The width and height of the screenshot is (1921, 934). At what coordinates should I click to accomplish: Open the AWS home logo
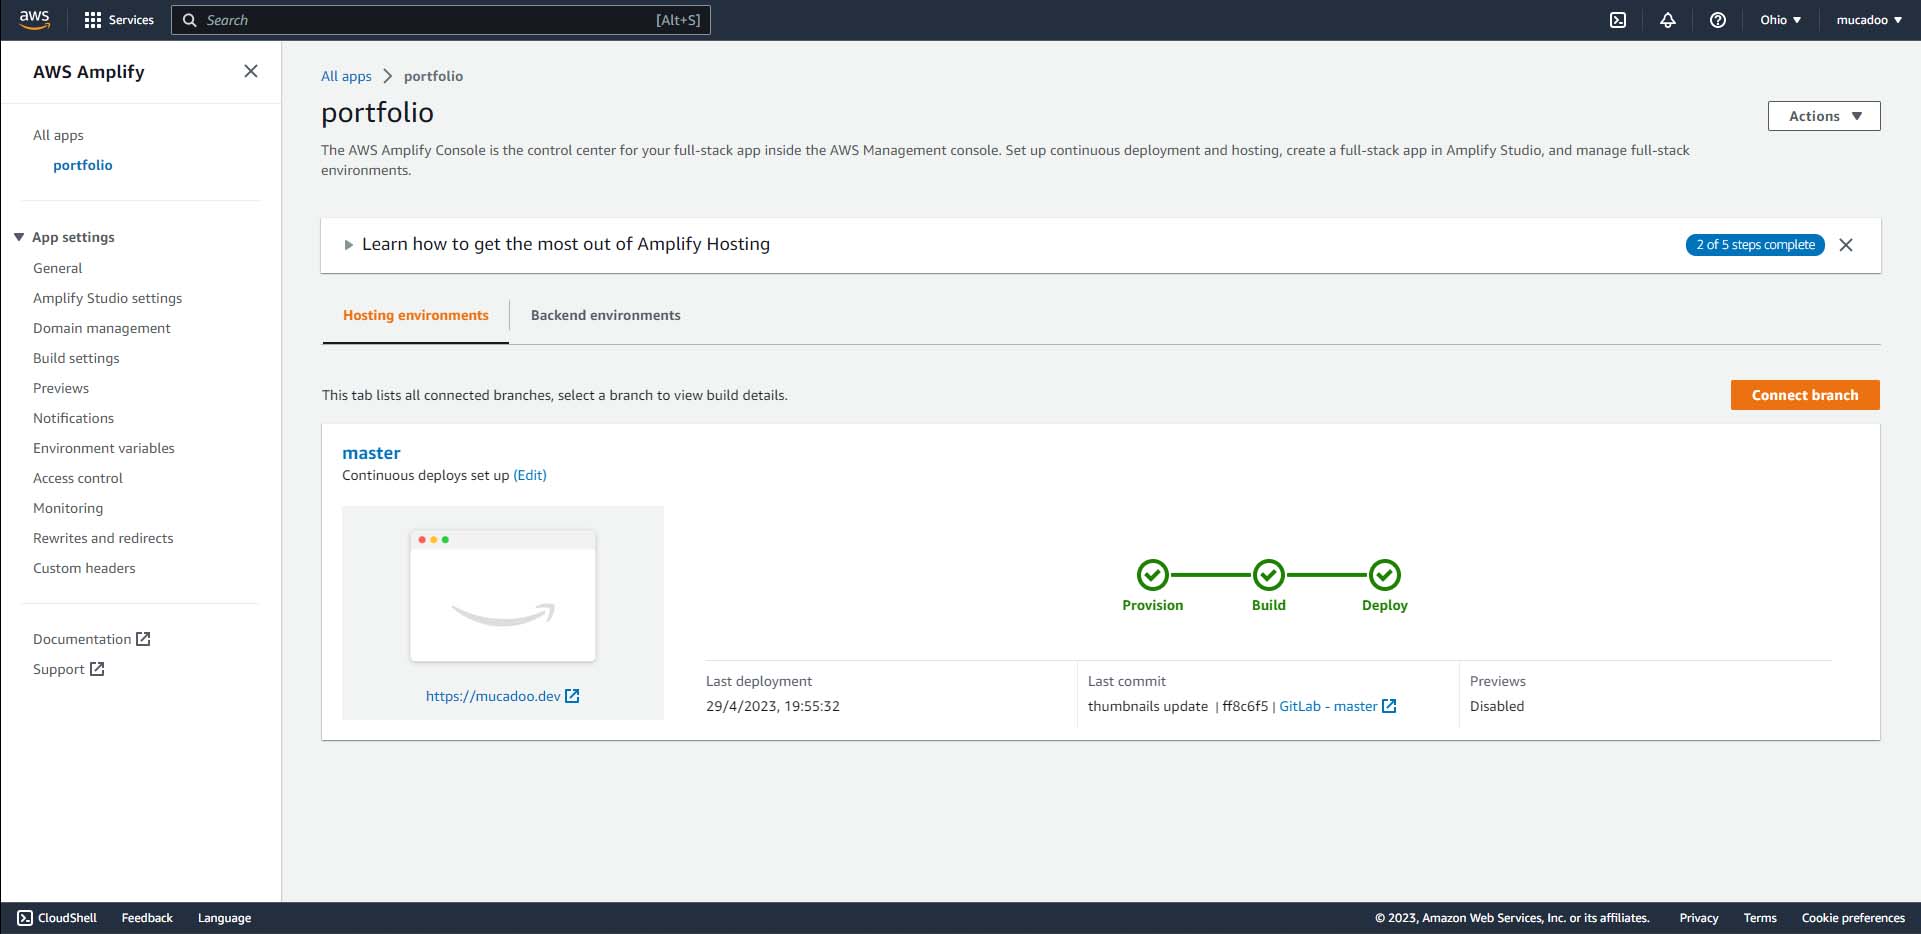pos(34,20)
